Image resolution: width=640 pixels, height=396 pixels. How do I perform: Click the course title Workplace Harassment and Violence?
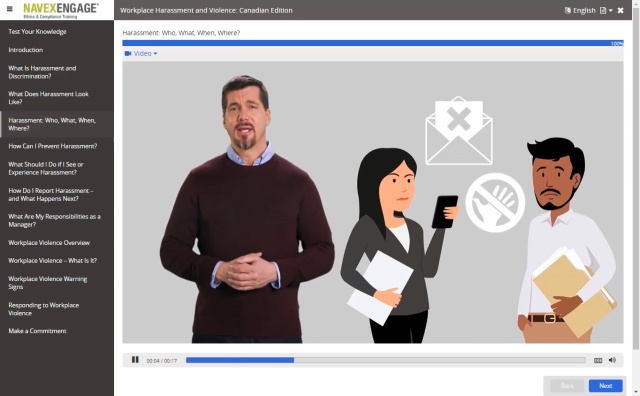tap(206, 10)
